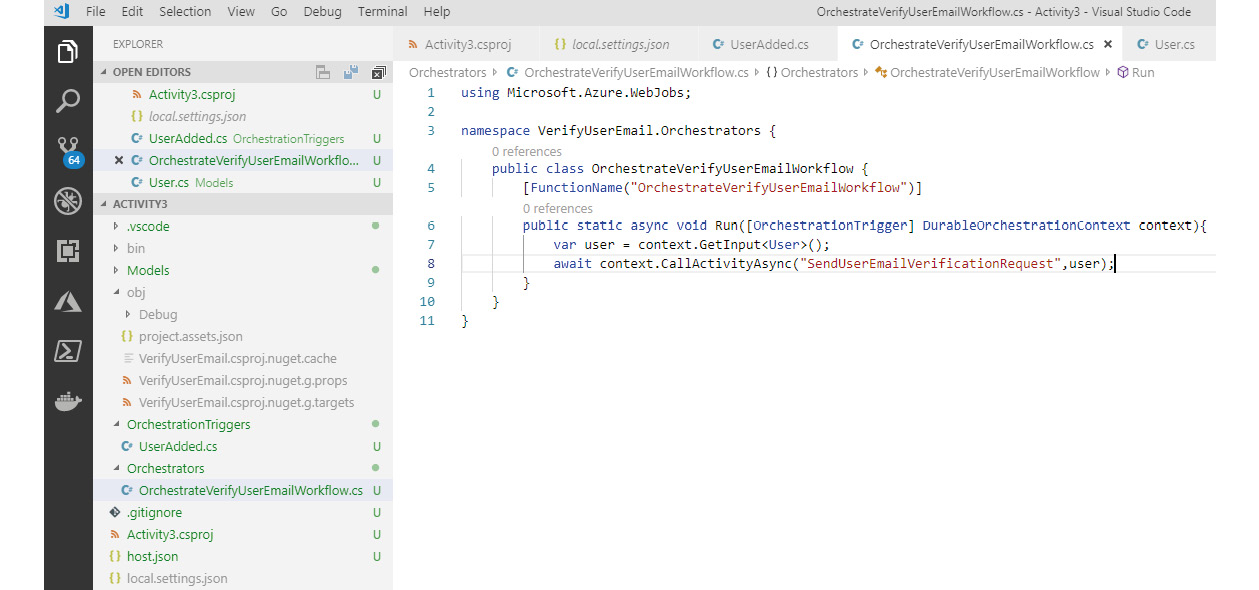The height and width of the screenshot is (590, 1259).
Task: Expand the bin folder
Action: (135, 248)
